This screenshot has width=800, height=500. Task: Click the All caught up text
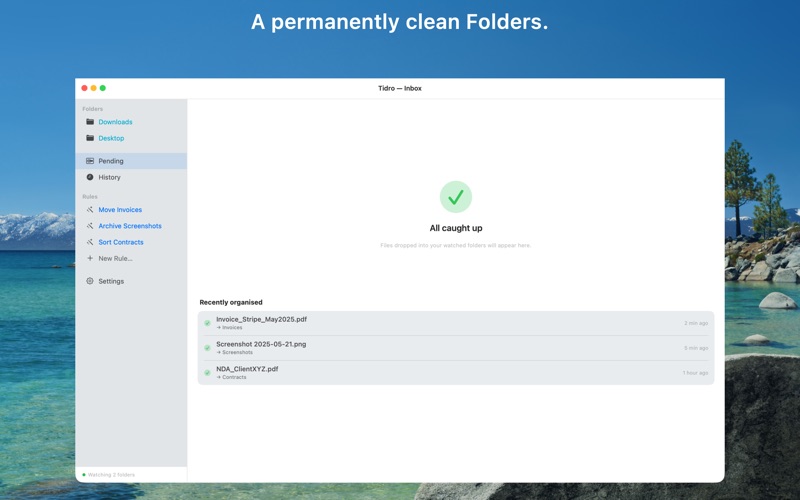[456, 228]
